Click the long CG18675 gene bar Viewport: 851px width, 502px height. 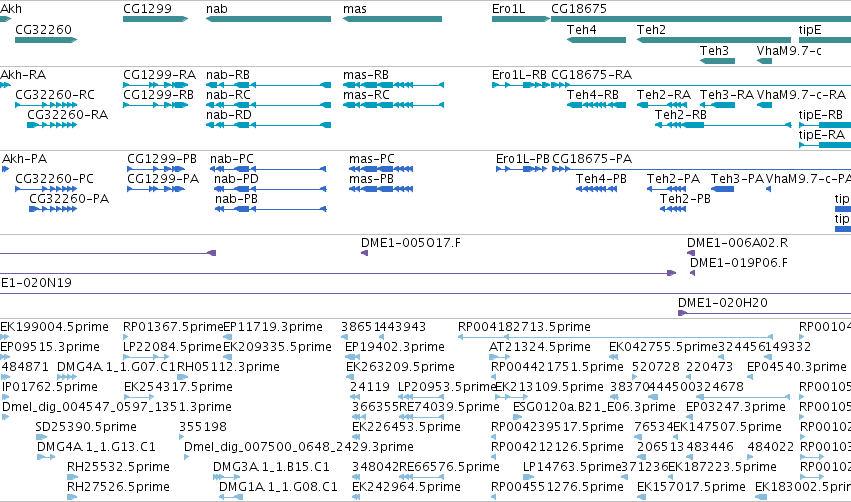[701, 19]
